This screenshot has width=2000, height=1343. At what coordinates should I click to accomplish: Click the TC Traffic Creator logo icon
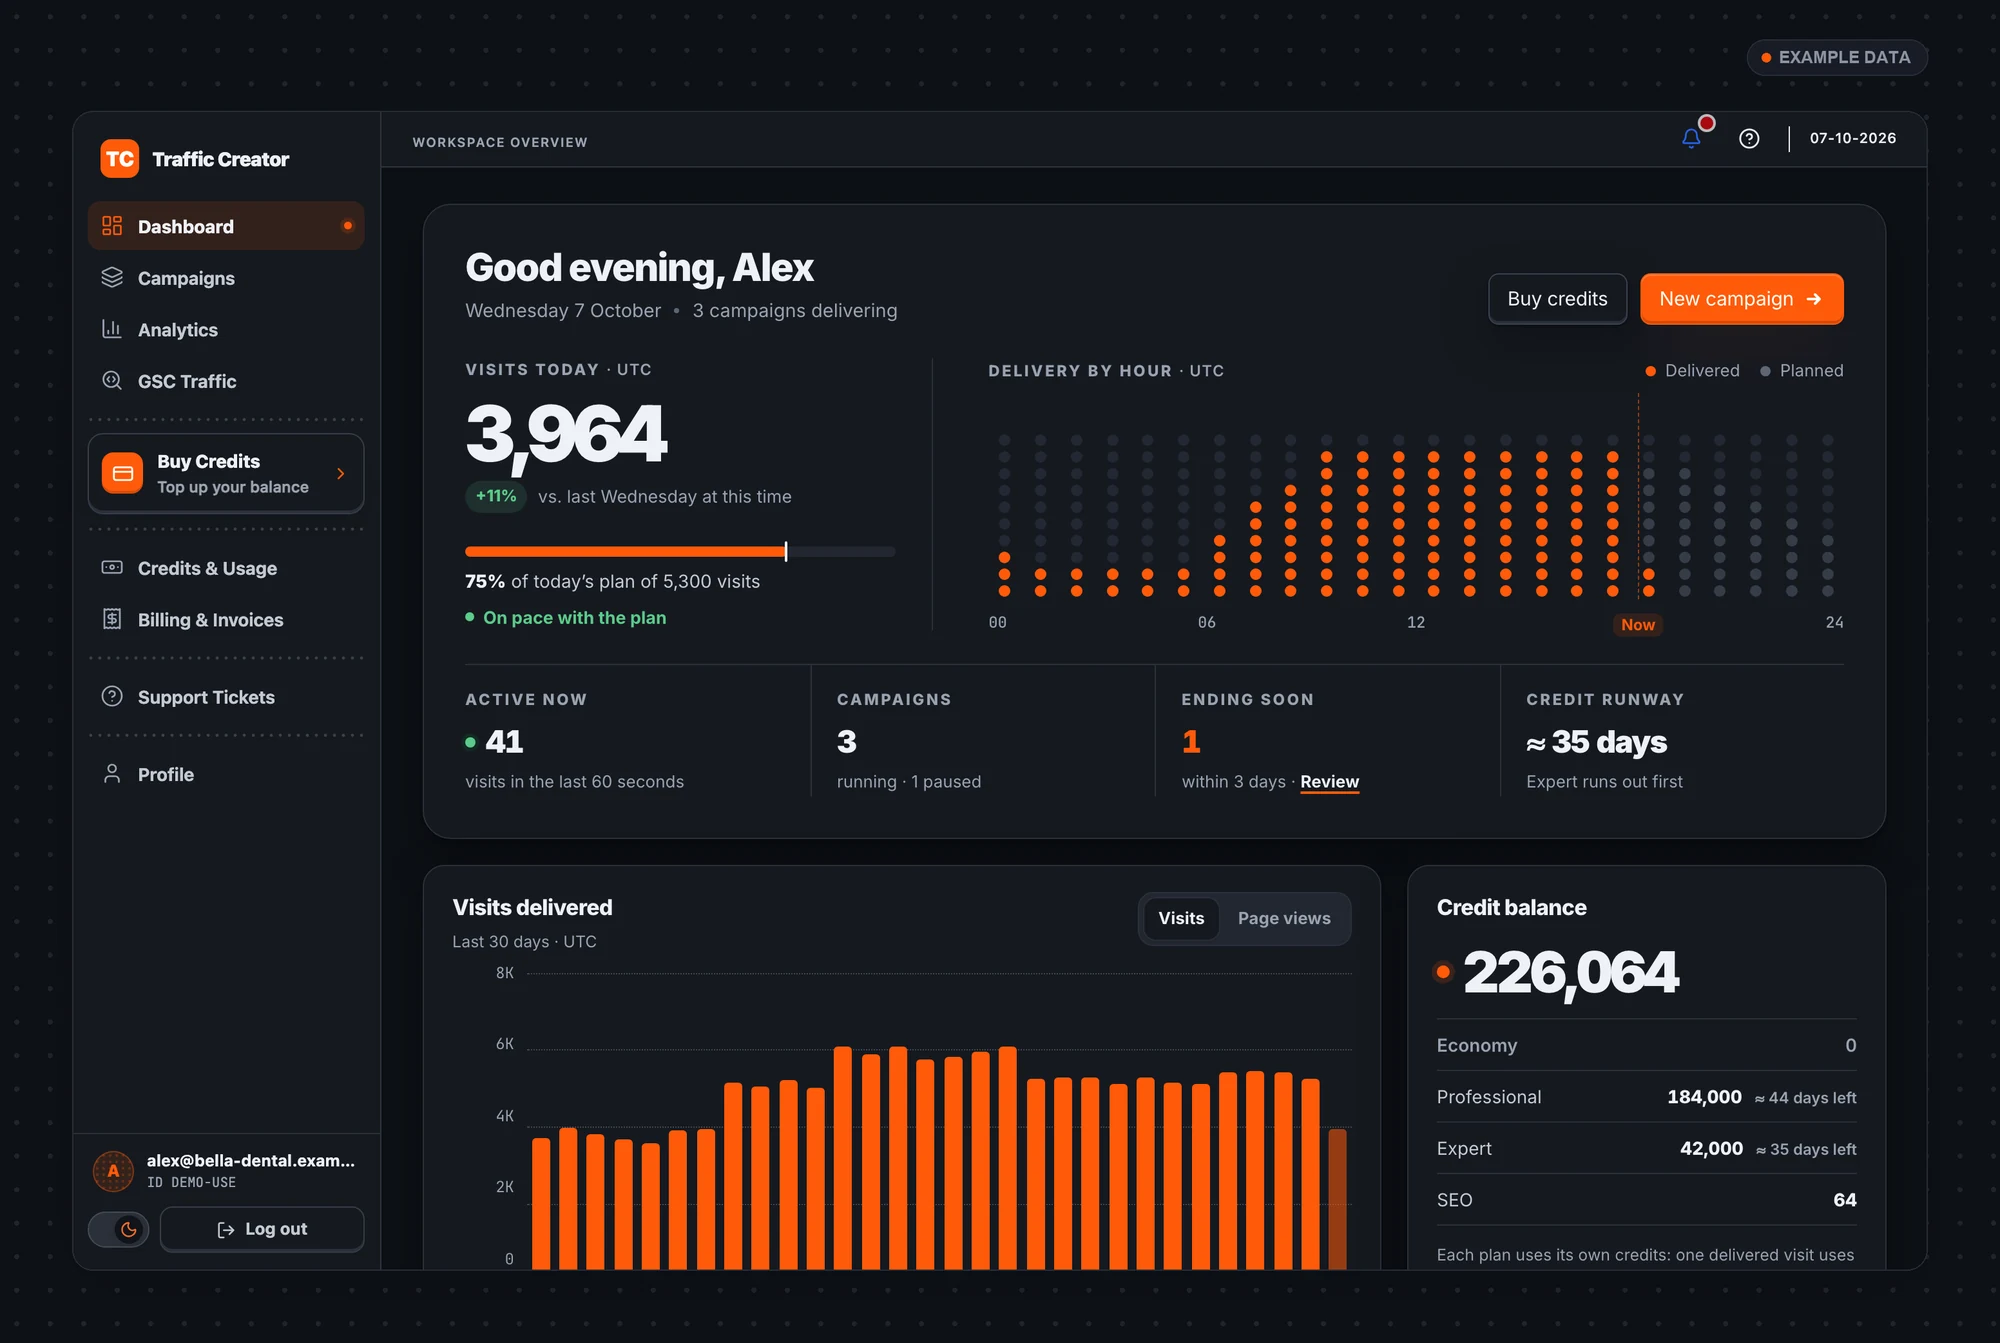(x=120, y=159)
